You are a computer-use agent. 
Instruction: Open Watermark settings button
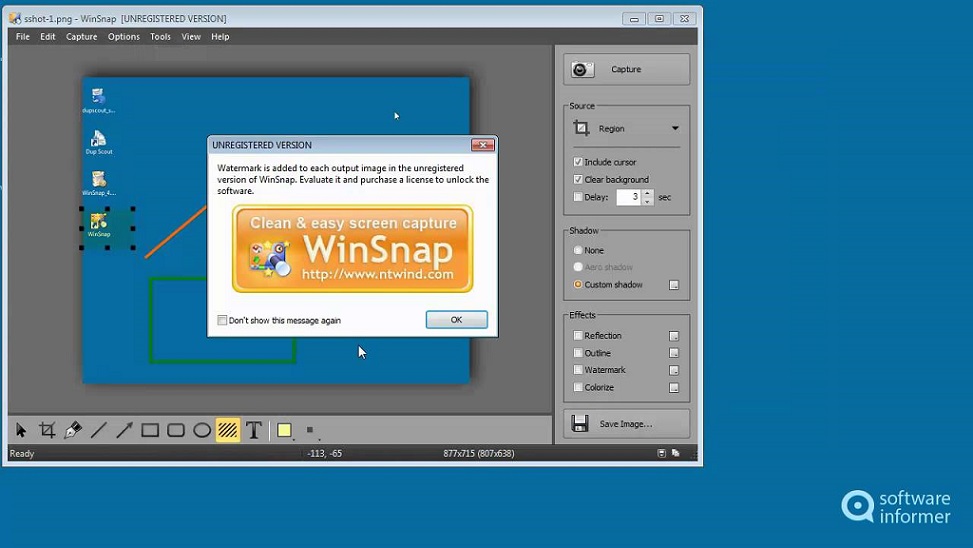click(674, 371)
